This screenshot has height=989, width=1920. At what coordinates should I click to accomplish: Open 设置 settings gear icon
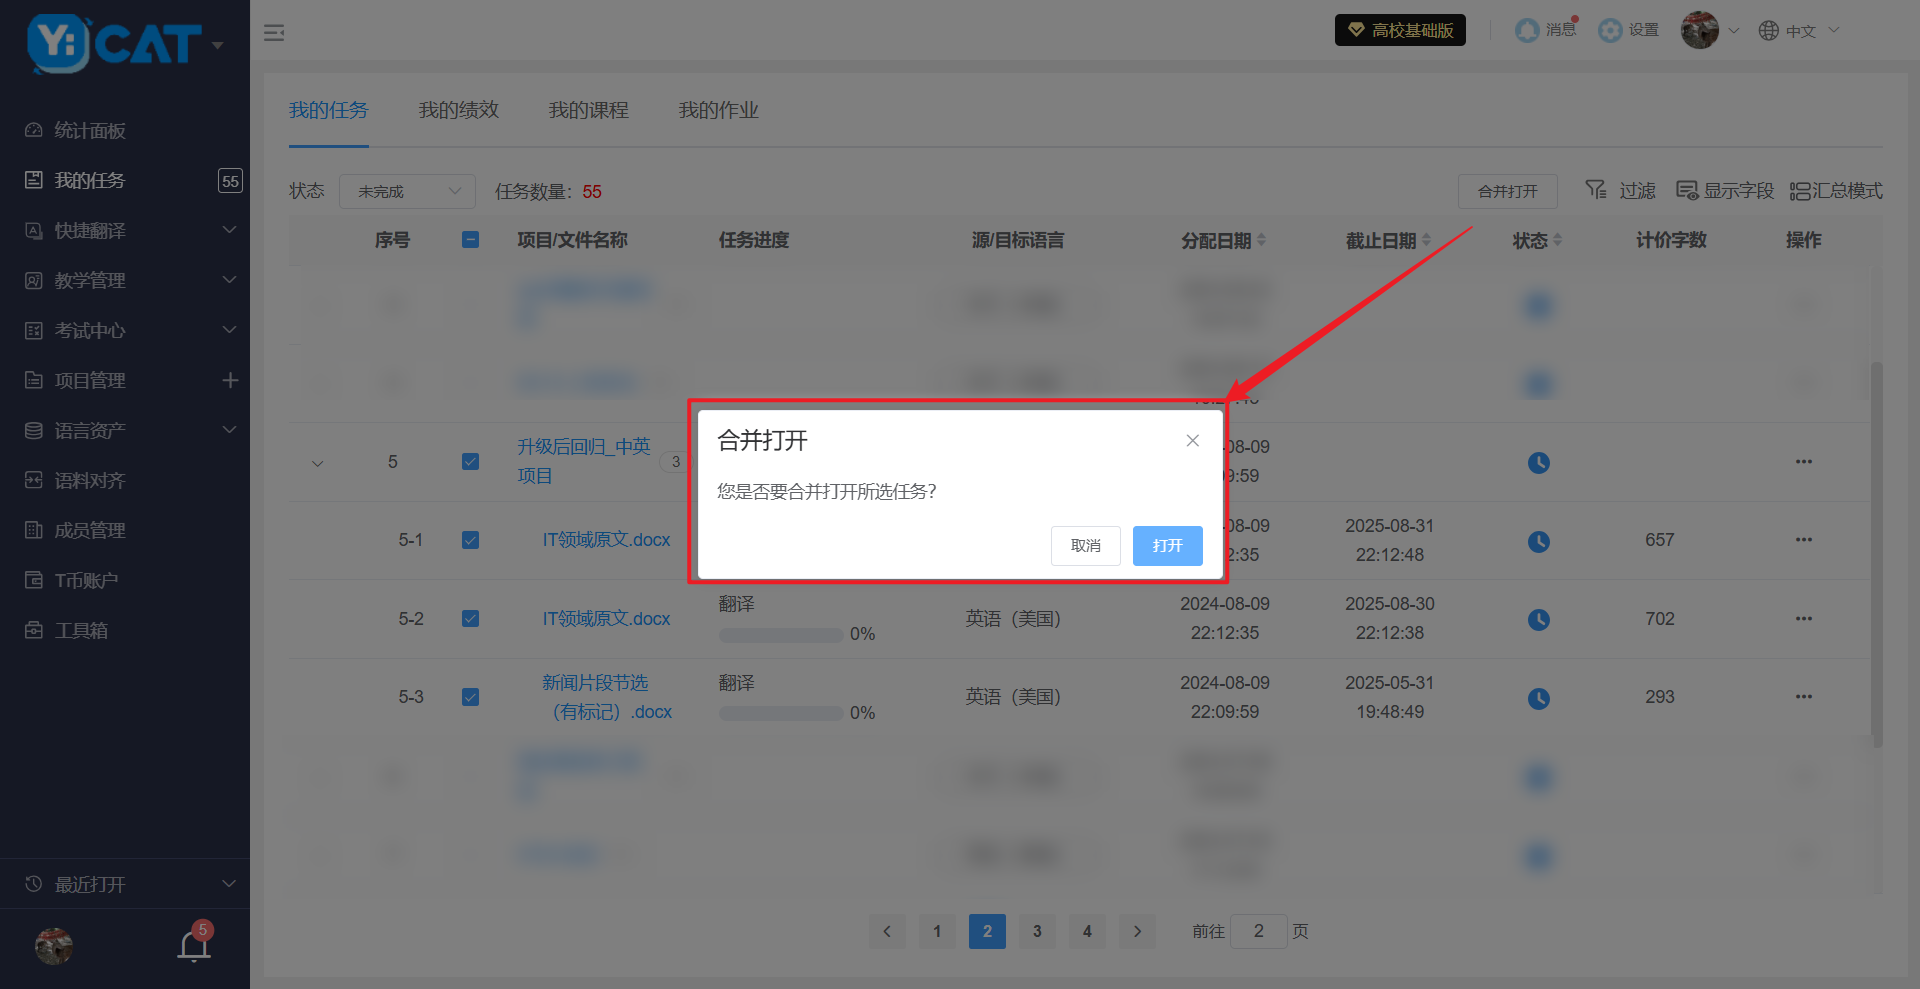[1610, 31]
